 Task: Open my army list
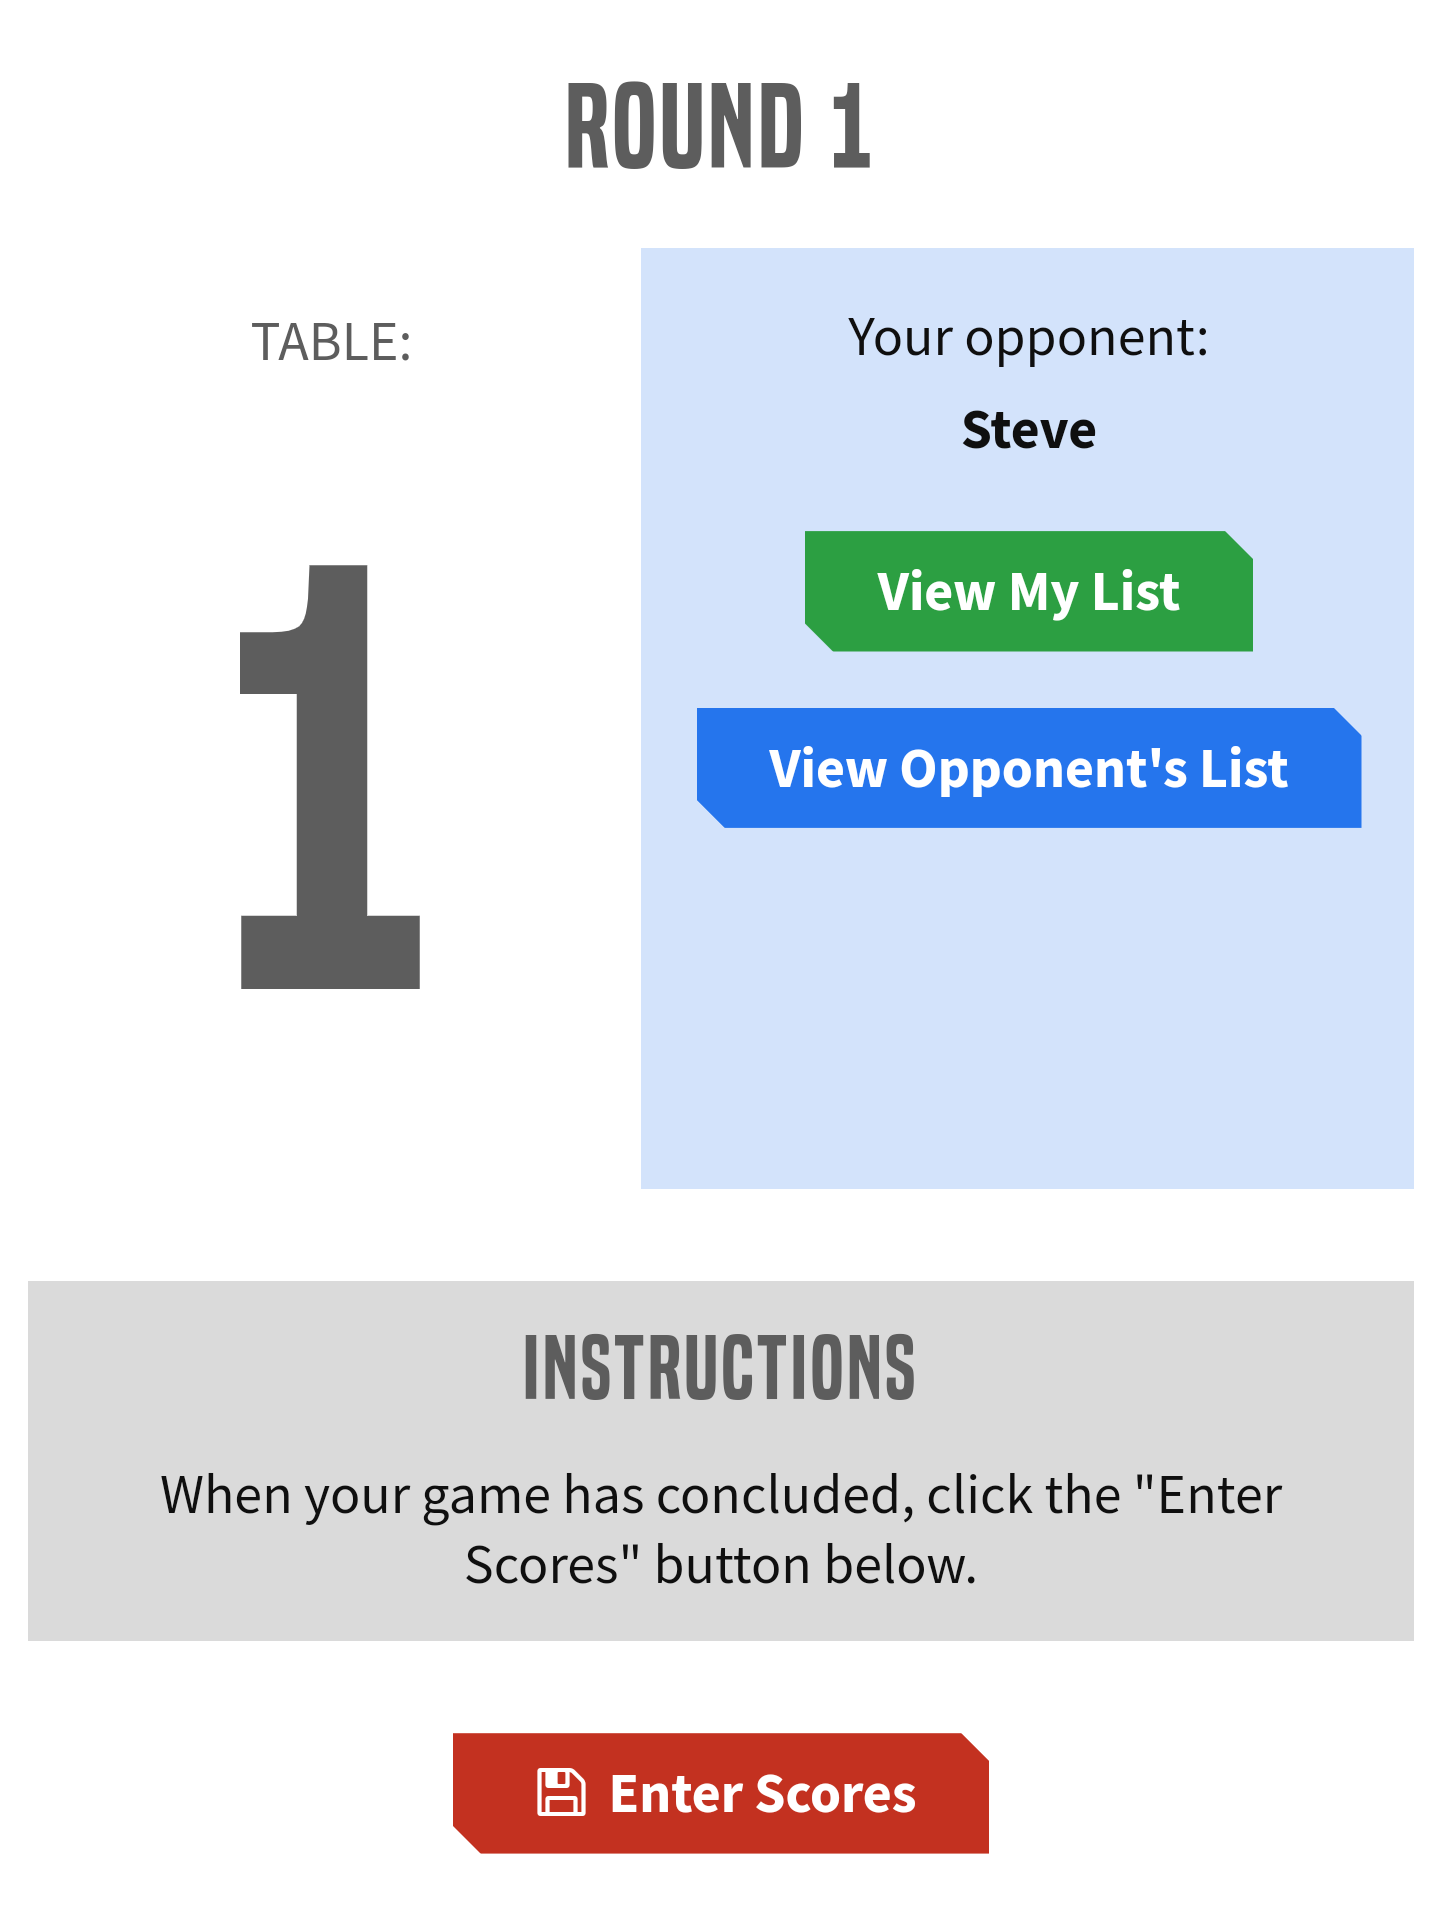(1028, 591)
